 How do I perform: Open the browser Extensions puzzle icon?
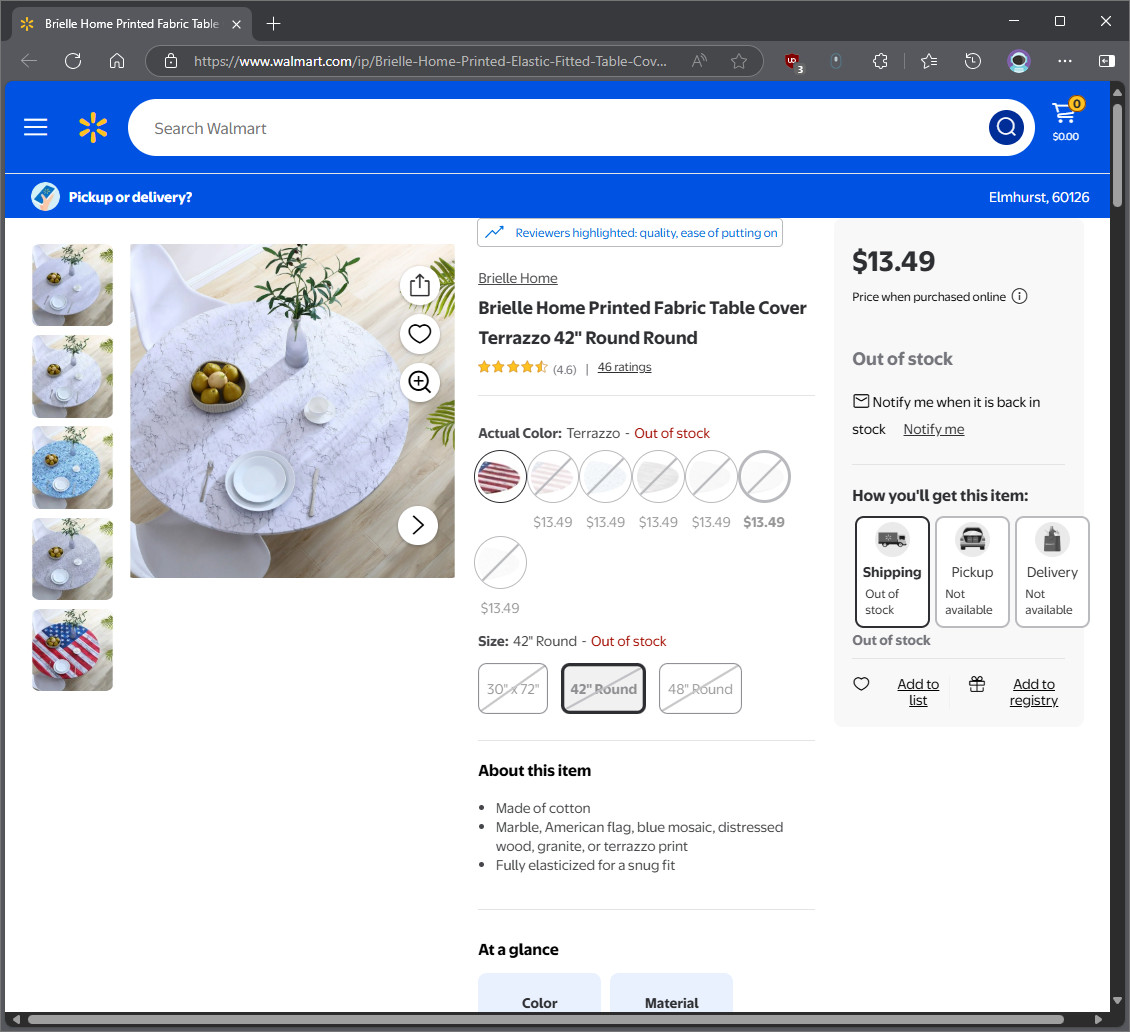point(880,61)
